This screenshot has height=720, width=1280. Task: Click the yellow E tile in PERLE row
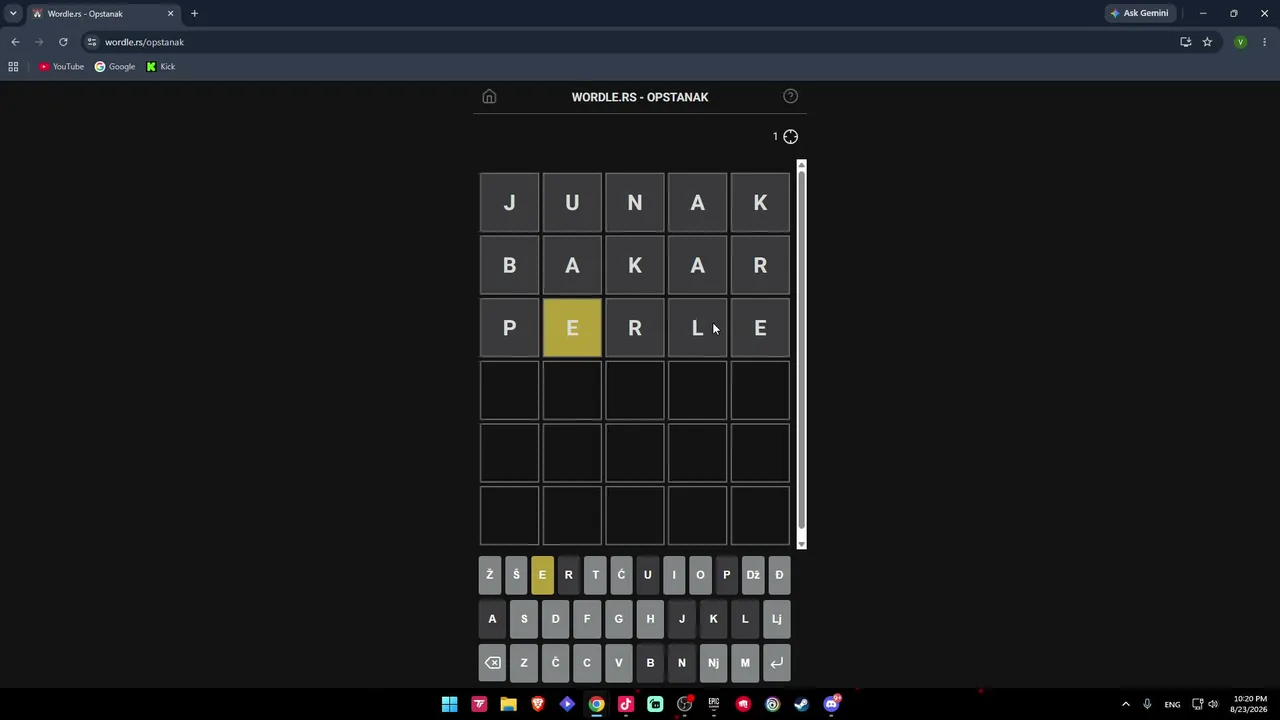pos(572,328)
